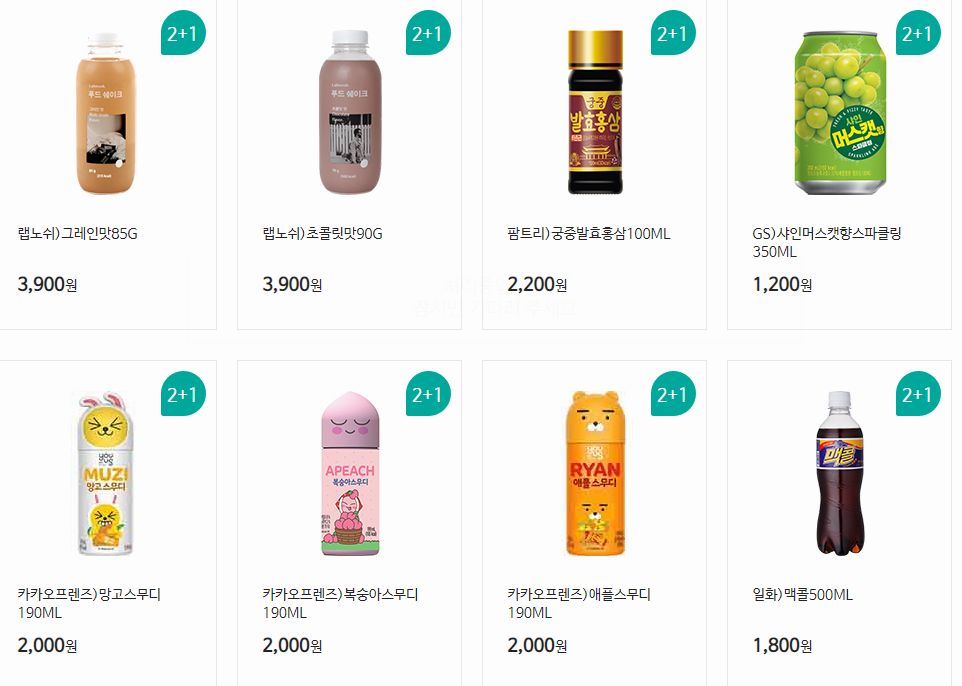Click the 팜트리)궁중발효홍삼100ML product name

(589, 234)
